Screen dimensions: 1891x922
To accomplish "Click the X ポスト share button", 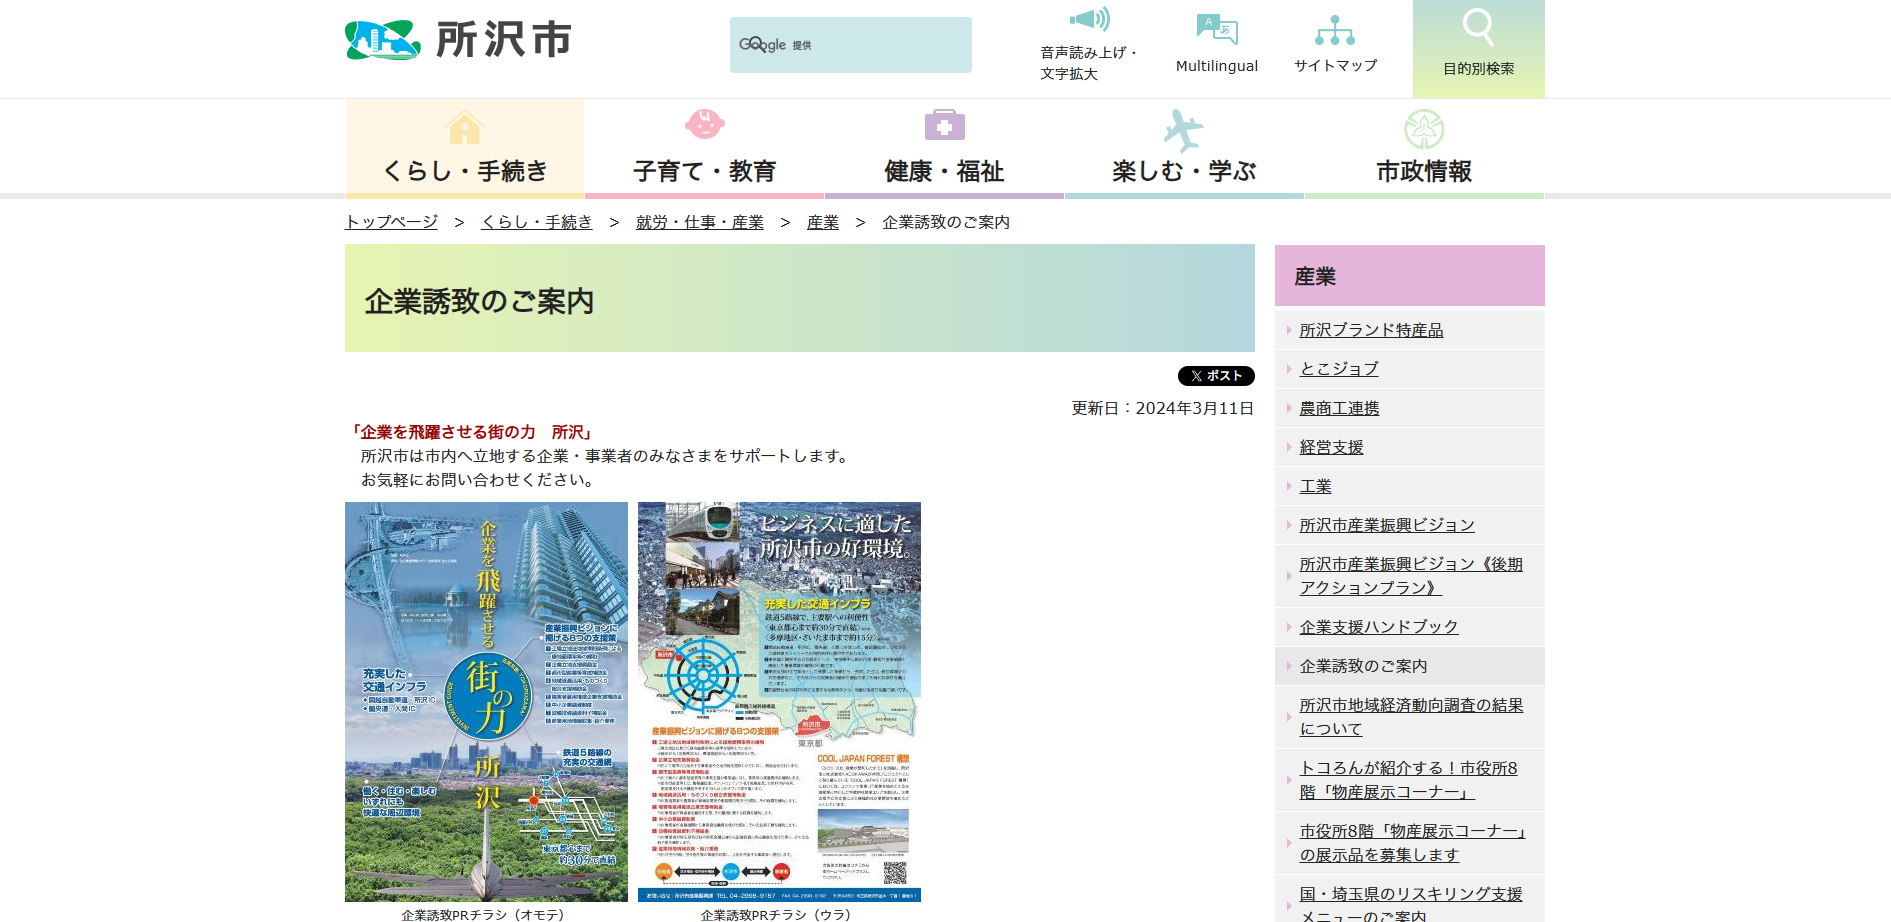I will pos(1216,376).
